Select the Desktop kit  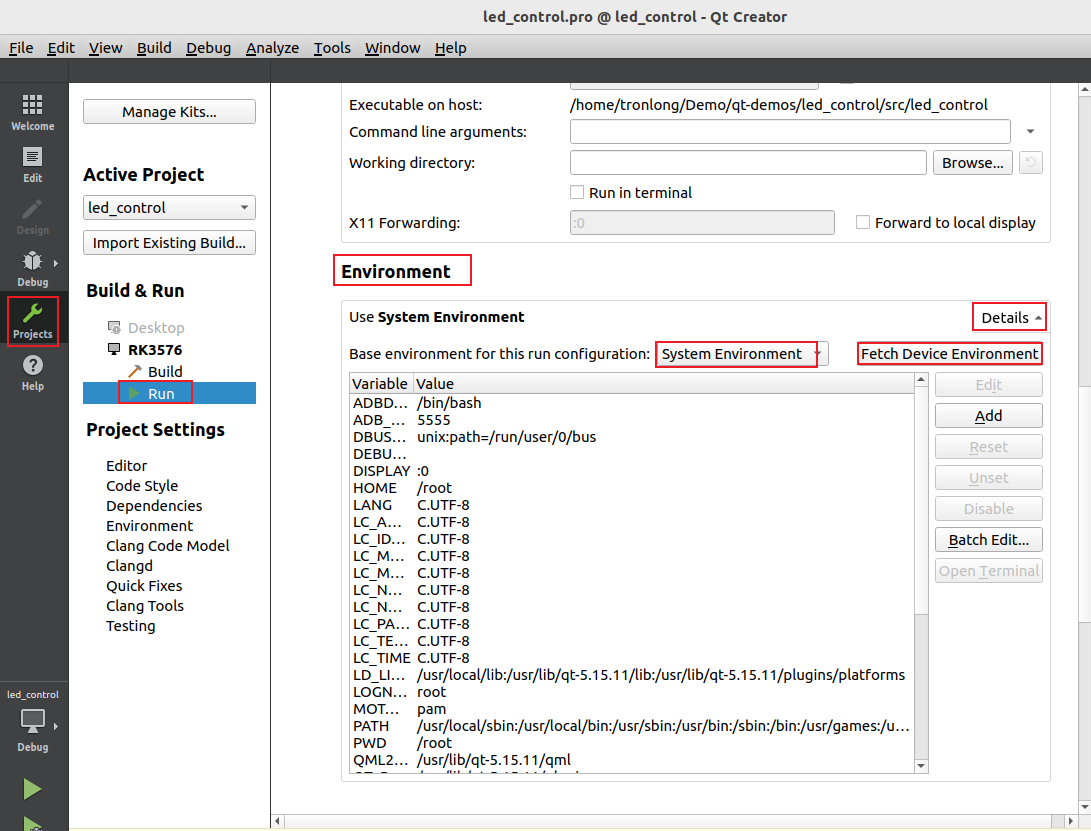[156, 327]
